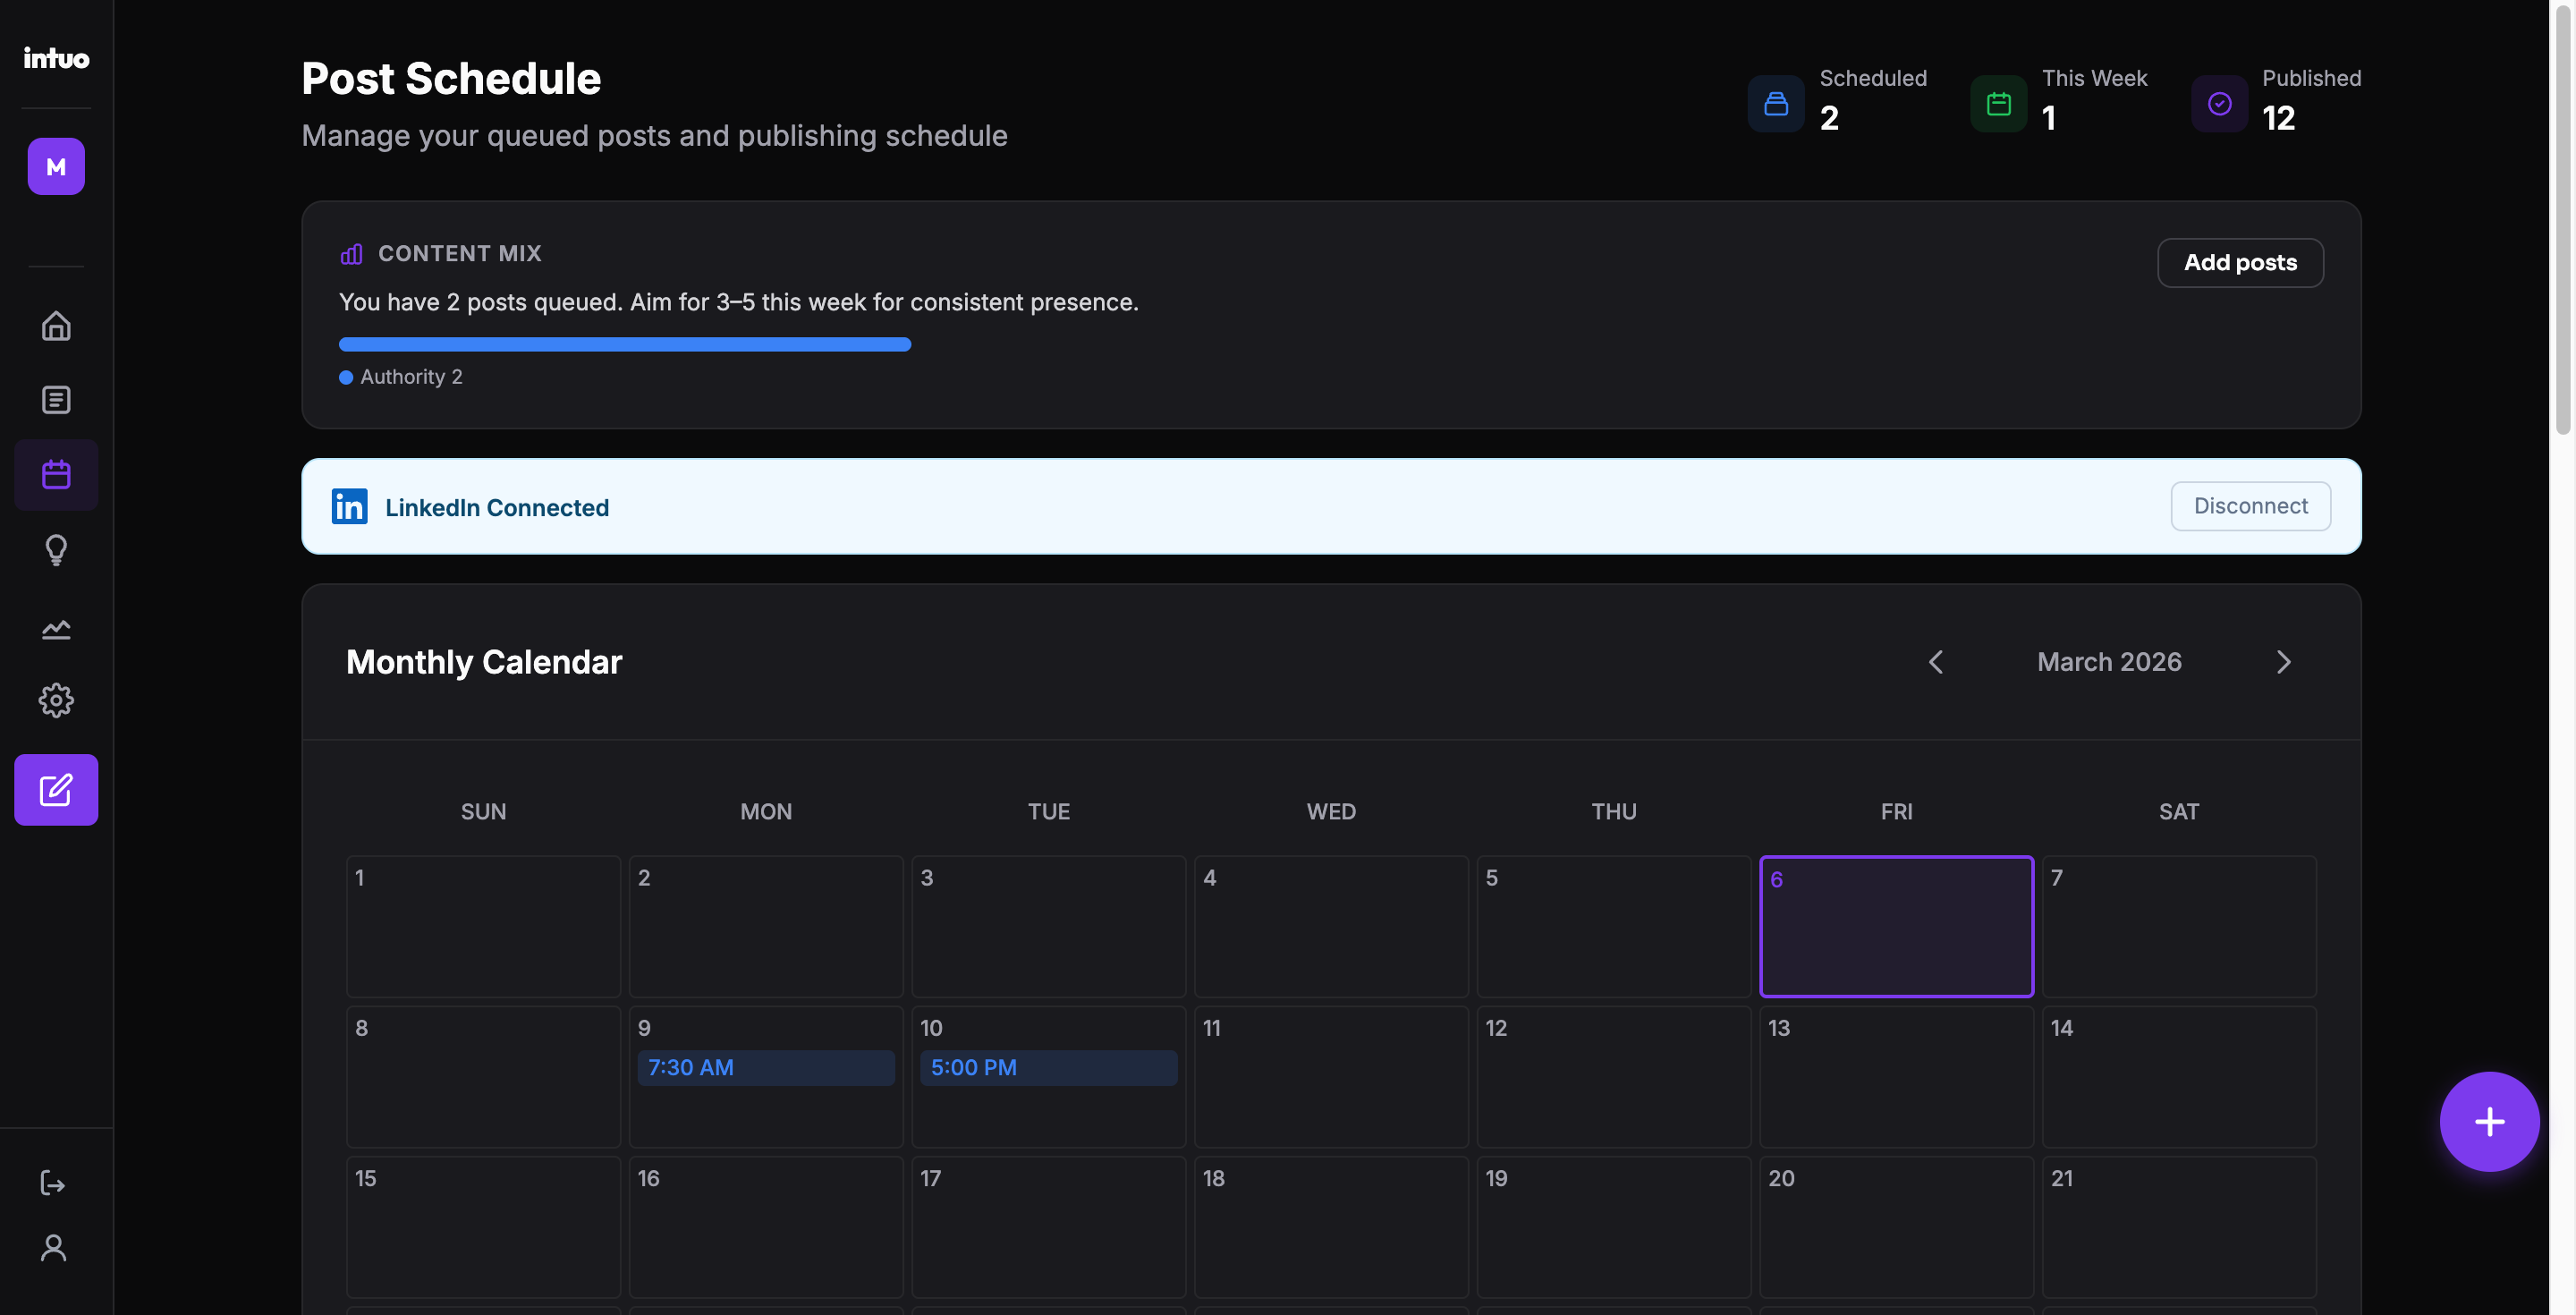Click the compose new post pencil icon
The height and width of the screenshot is (1315, 2576).
click(56, 789)
